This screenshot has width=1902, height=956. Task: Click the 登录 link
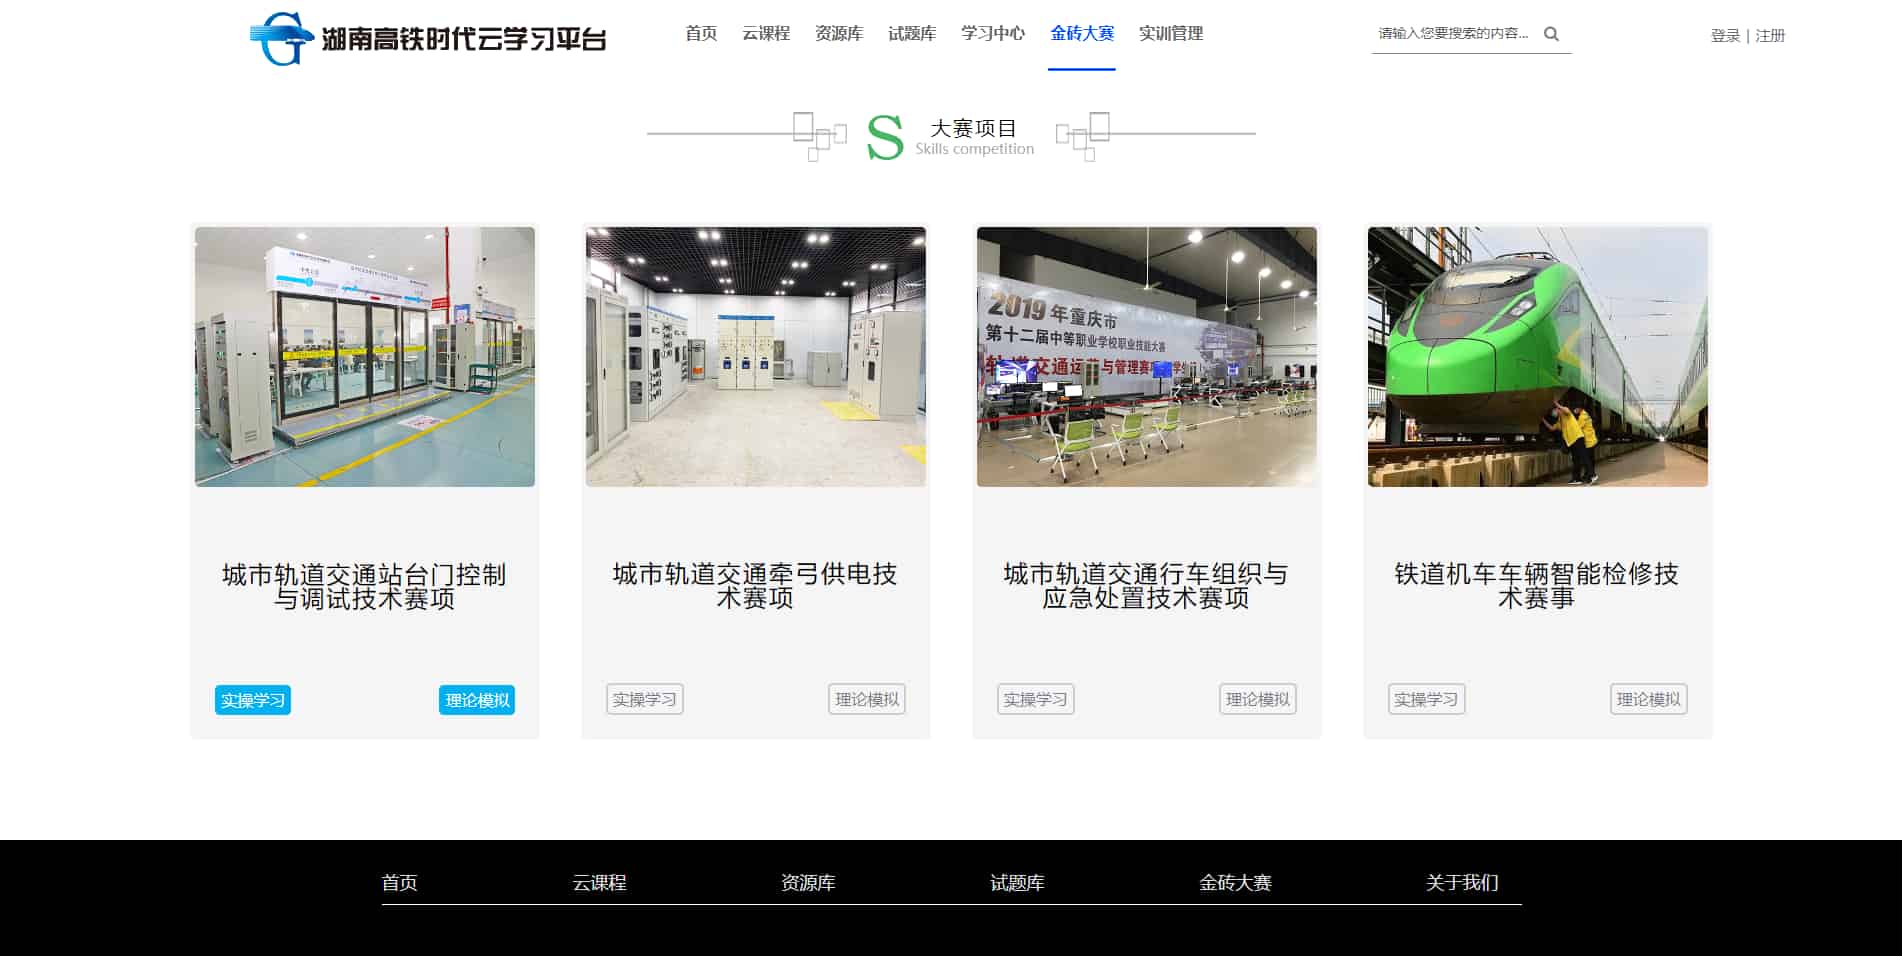1725,36
